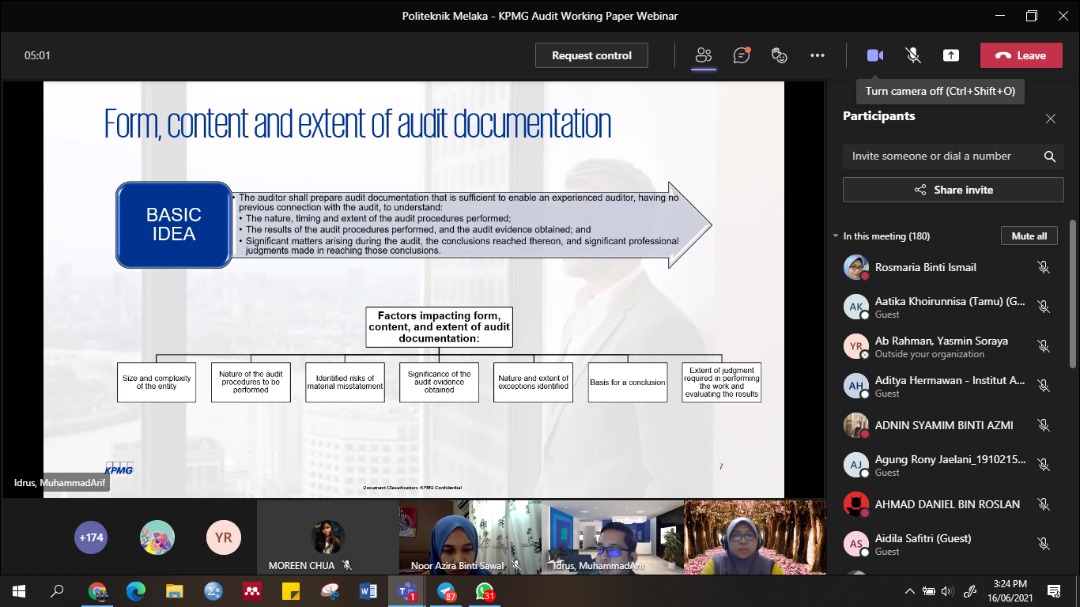
Task: Select Idrus, MuhammadArif's video tile
Action: [613, 537]
